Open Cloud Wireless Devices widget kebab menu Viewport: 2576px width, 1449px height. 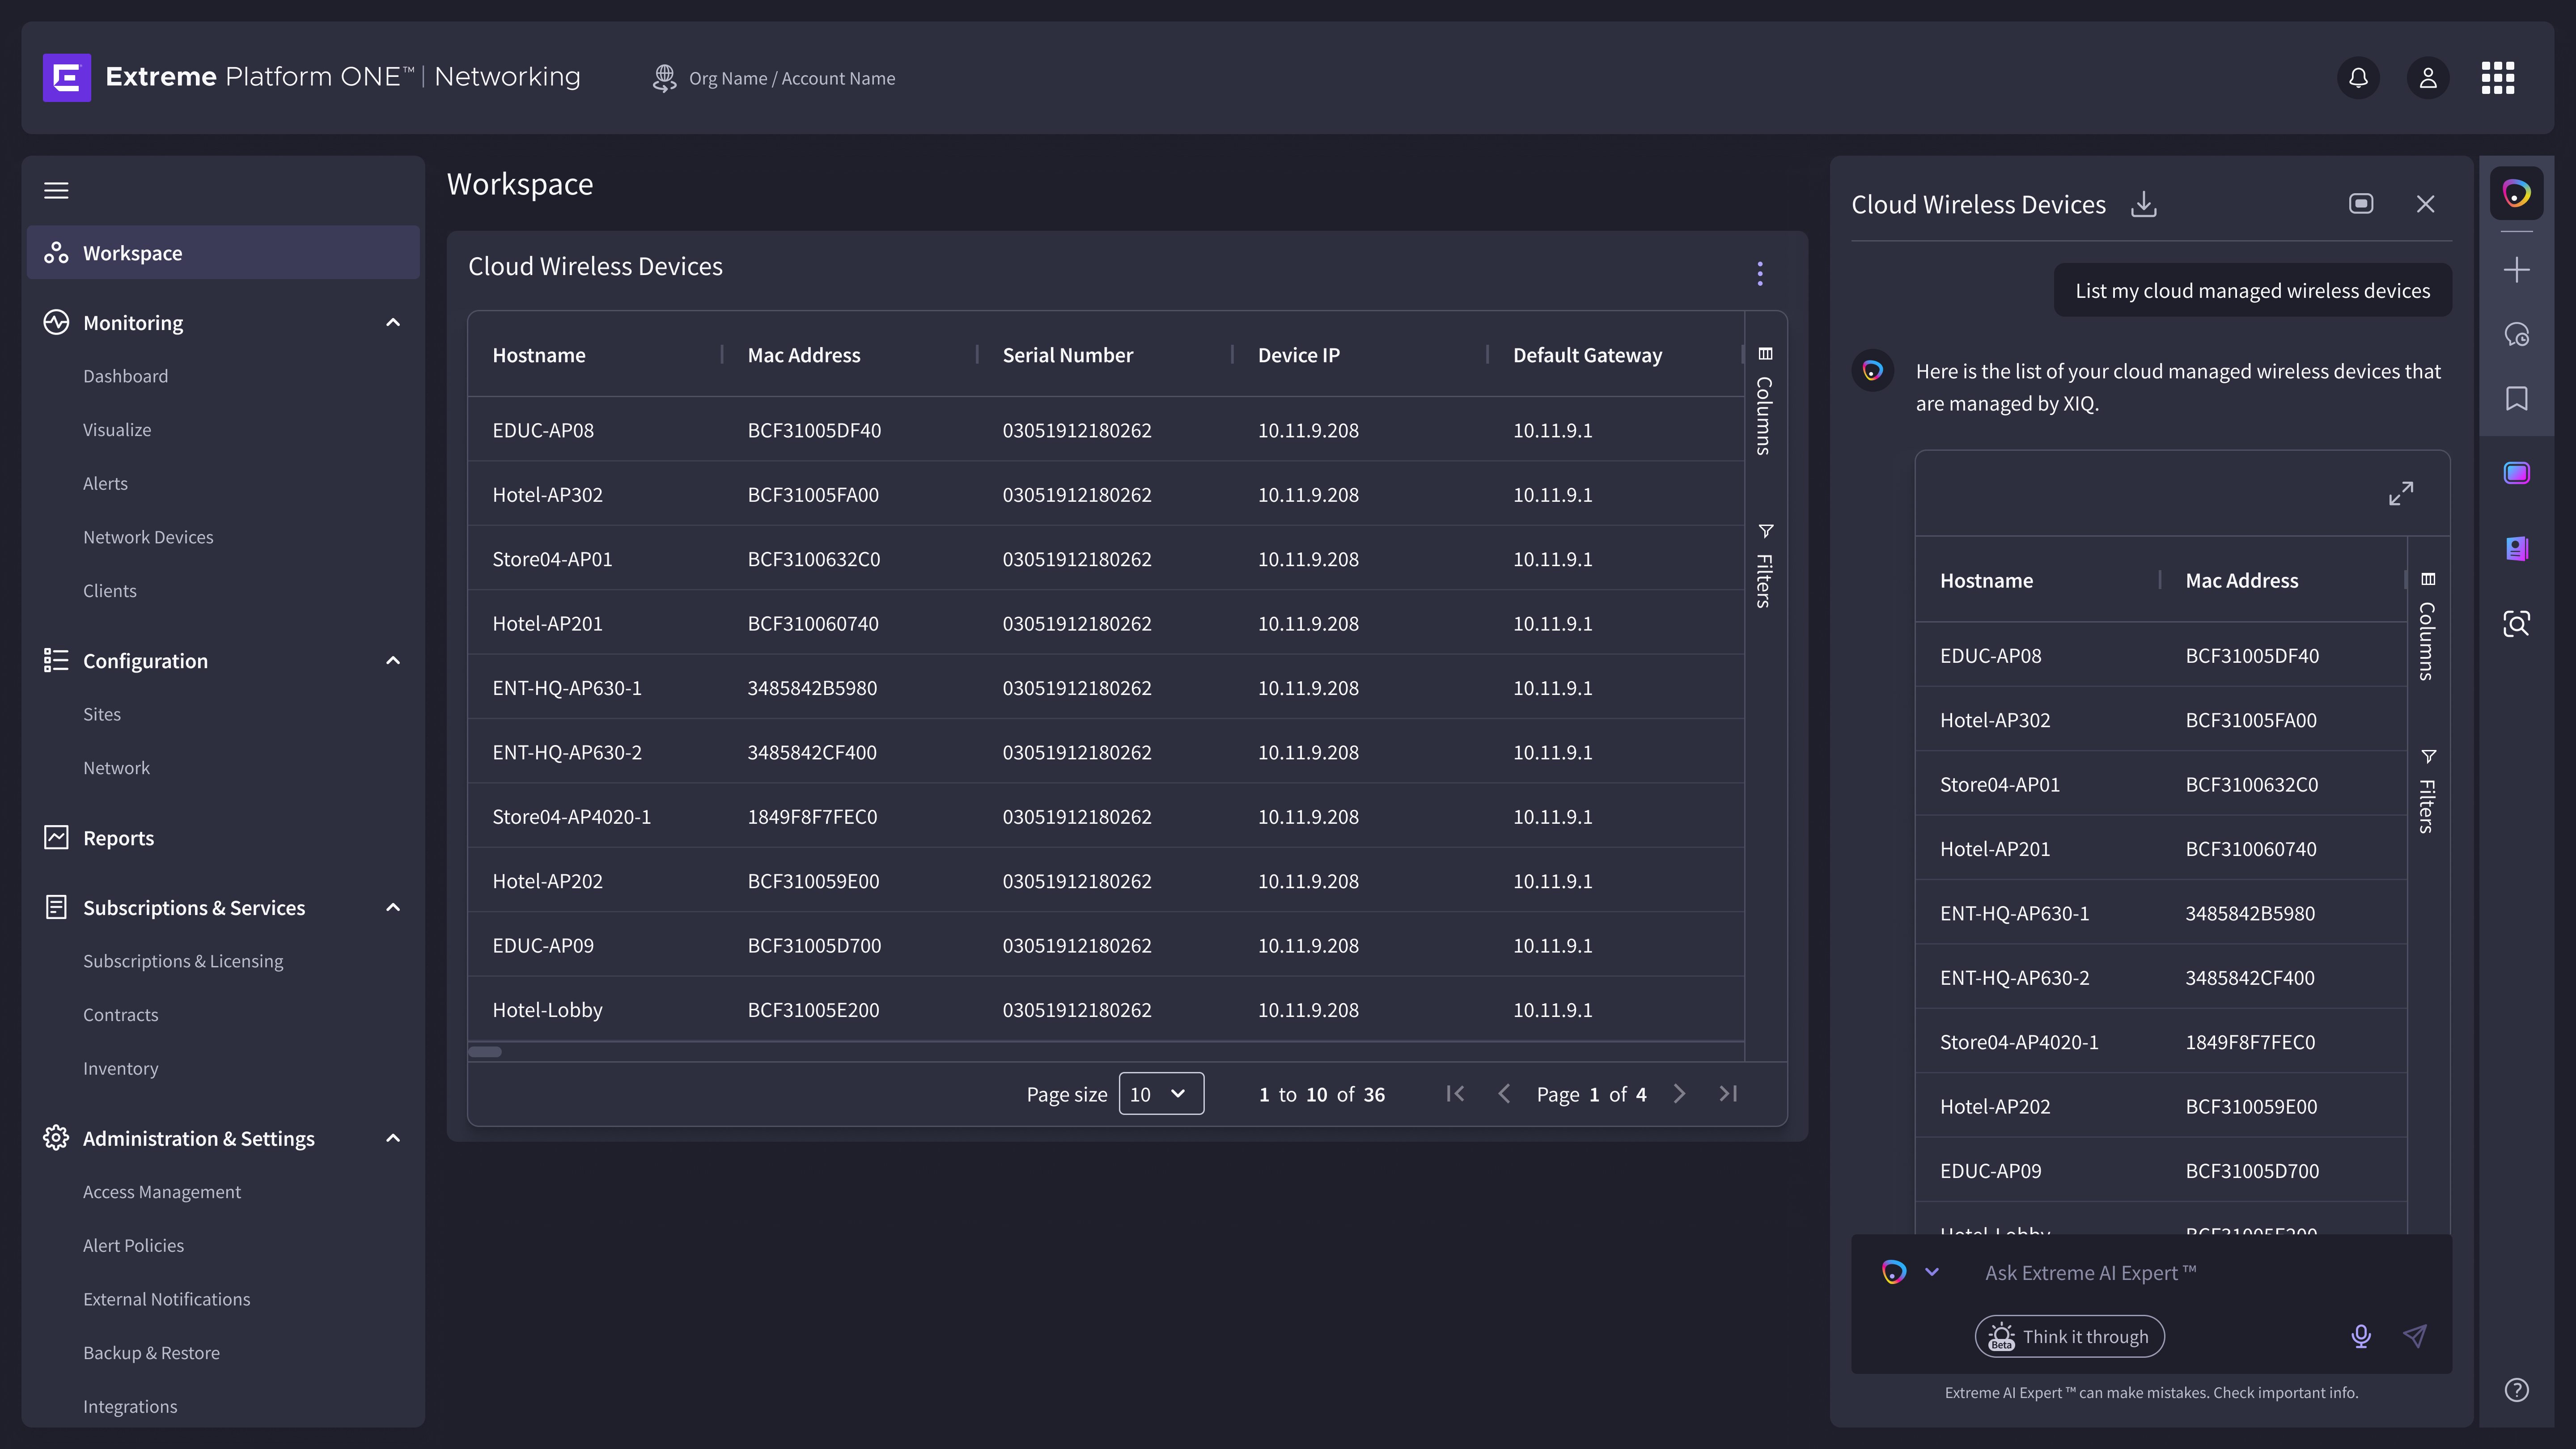coord(1760,273)
